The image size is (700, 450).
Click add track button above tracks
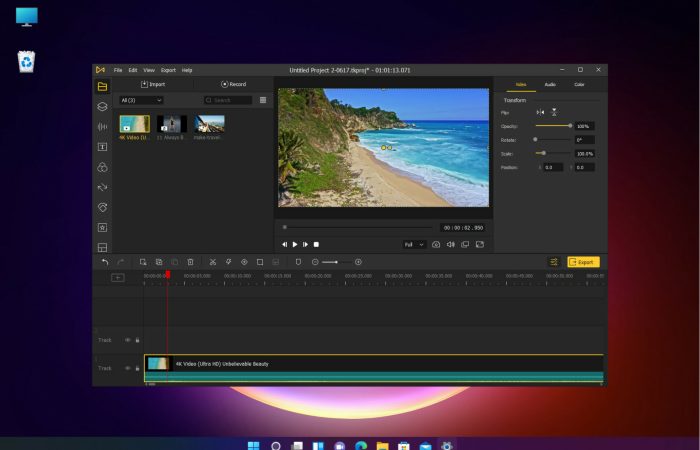click(x=117, y=278)
